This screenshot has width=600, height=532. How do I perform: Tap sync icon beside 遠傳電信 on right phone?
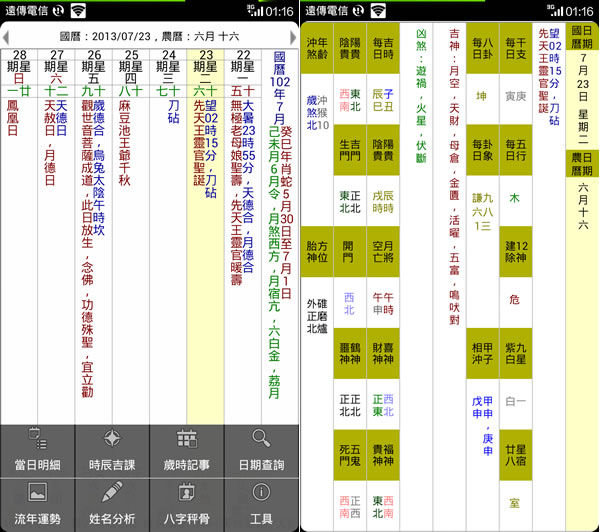click(x=358, y=11)
